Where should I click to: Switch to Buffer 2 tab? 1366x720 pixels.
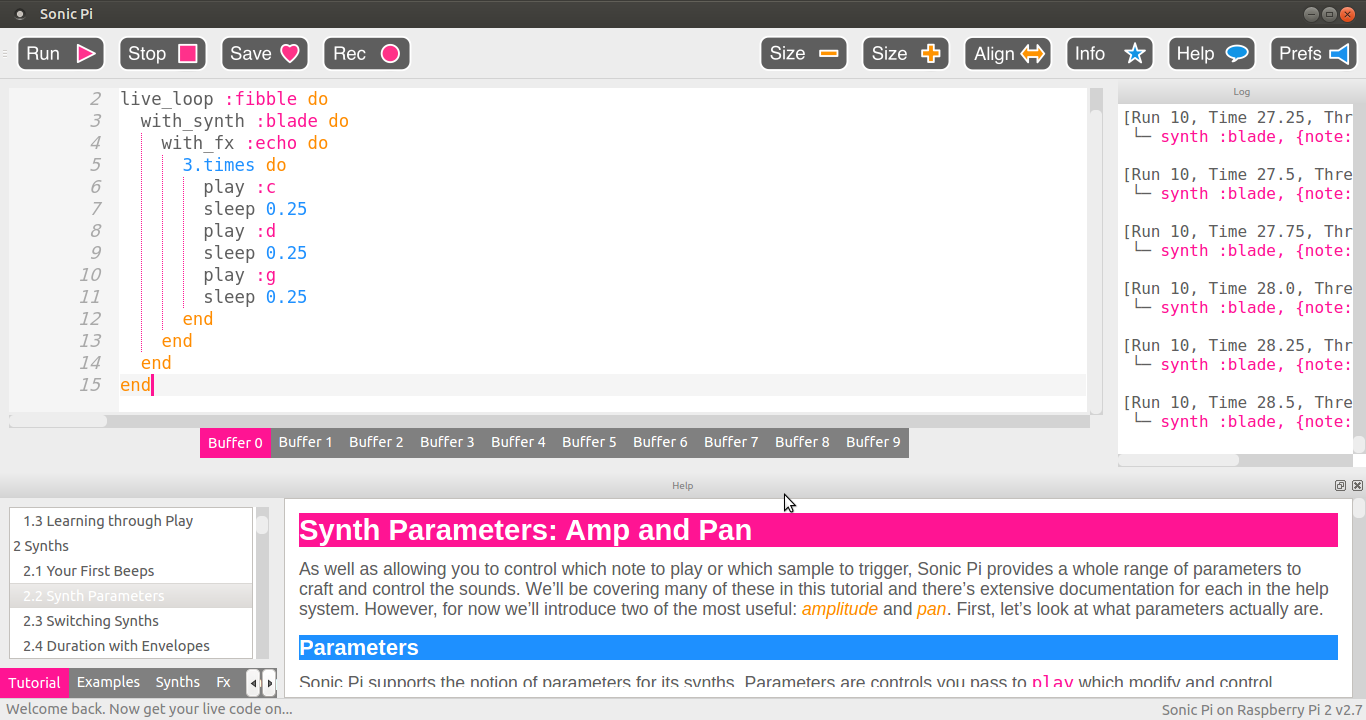(x=376, y=443)
